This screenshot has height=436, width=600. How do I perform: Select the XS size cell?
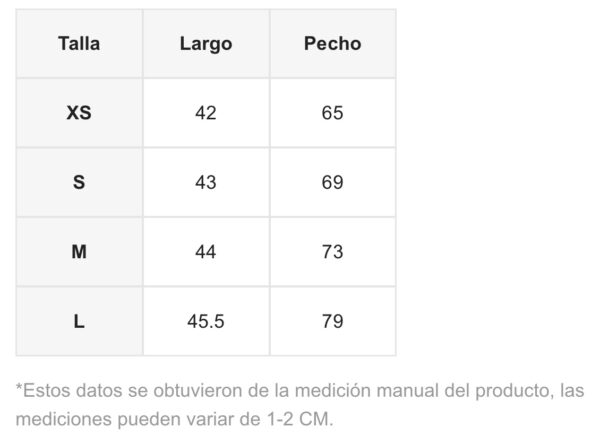click(x=79, y=113)
